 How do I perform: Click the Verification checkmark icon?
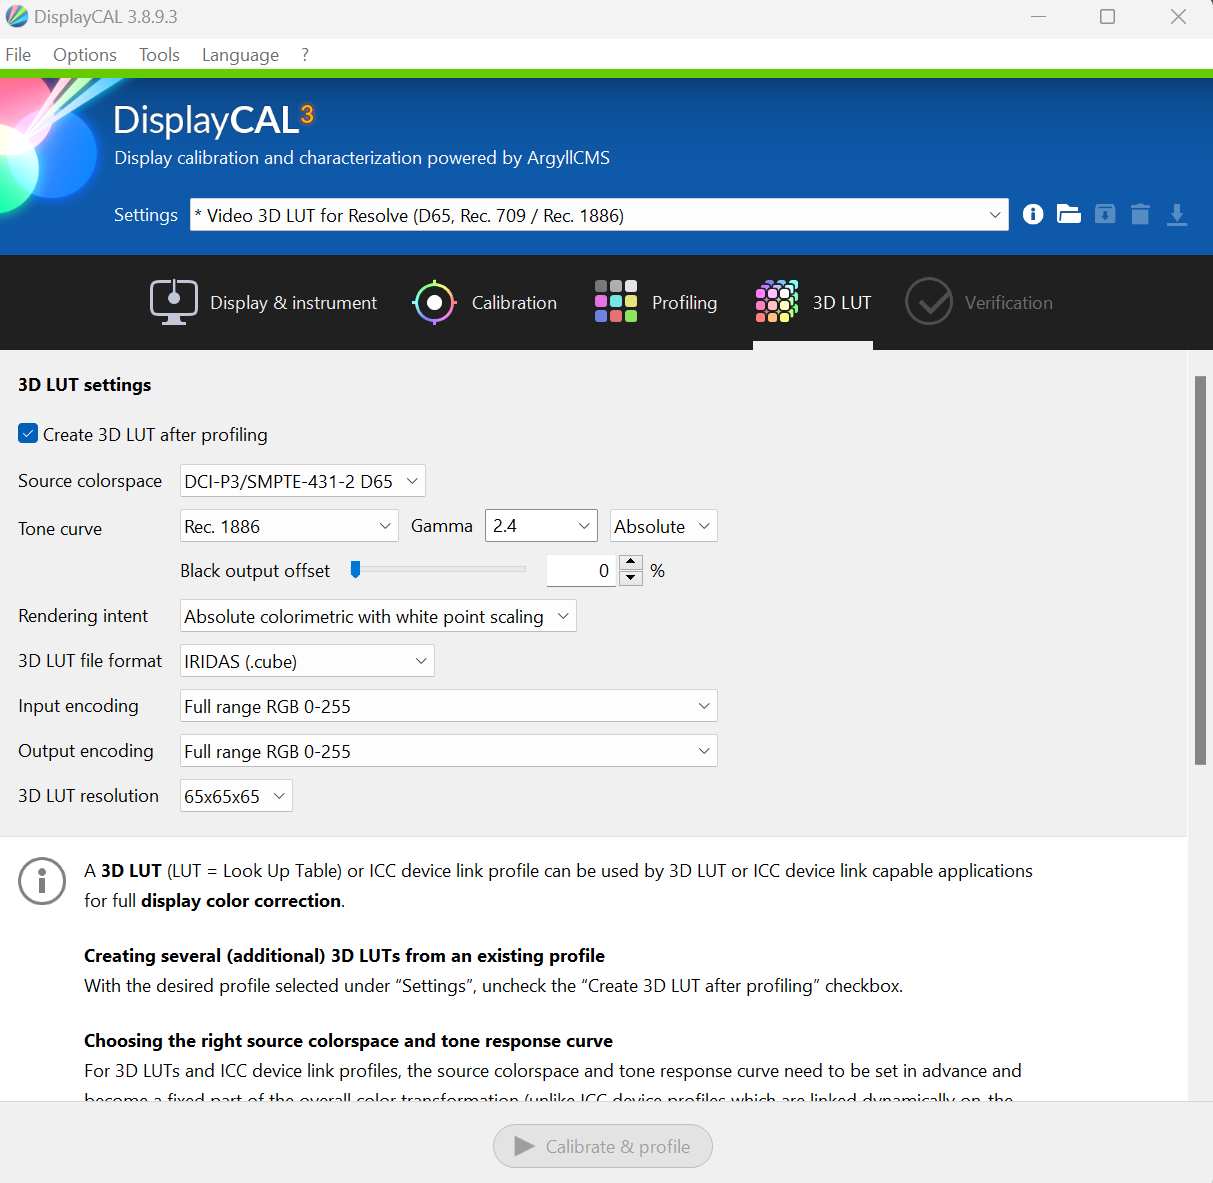tap(929, 301)
